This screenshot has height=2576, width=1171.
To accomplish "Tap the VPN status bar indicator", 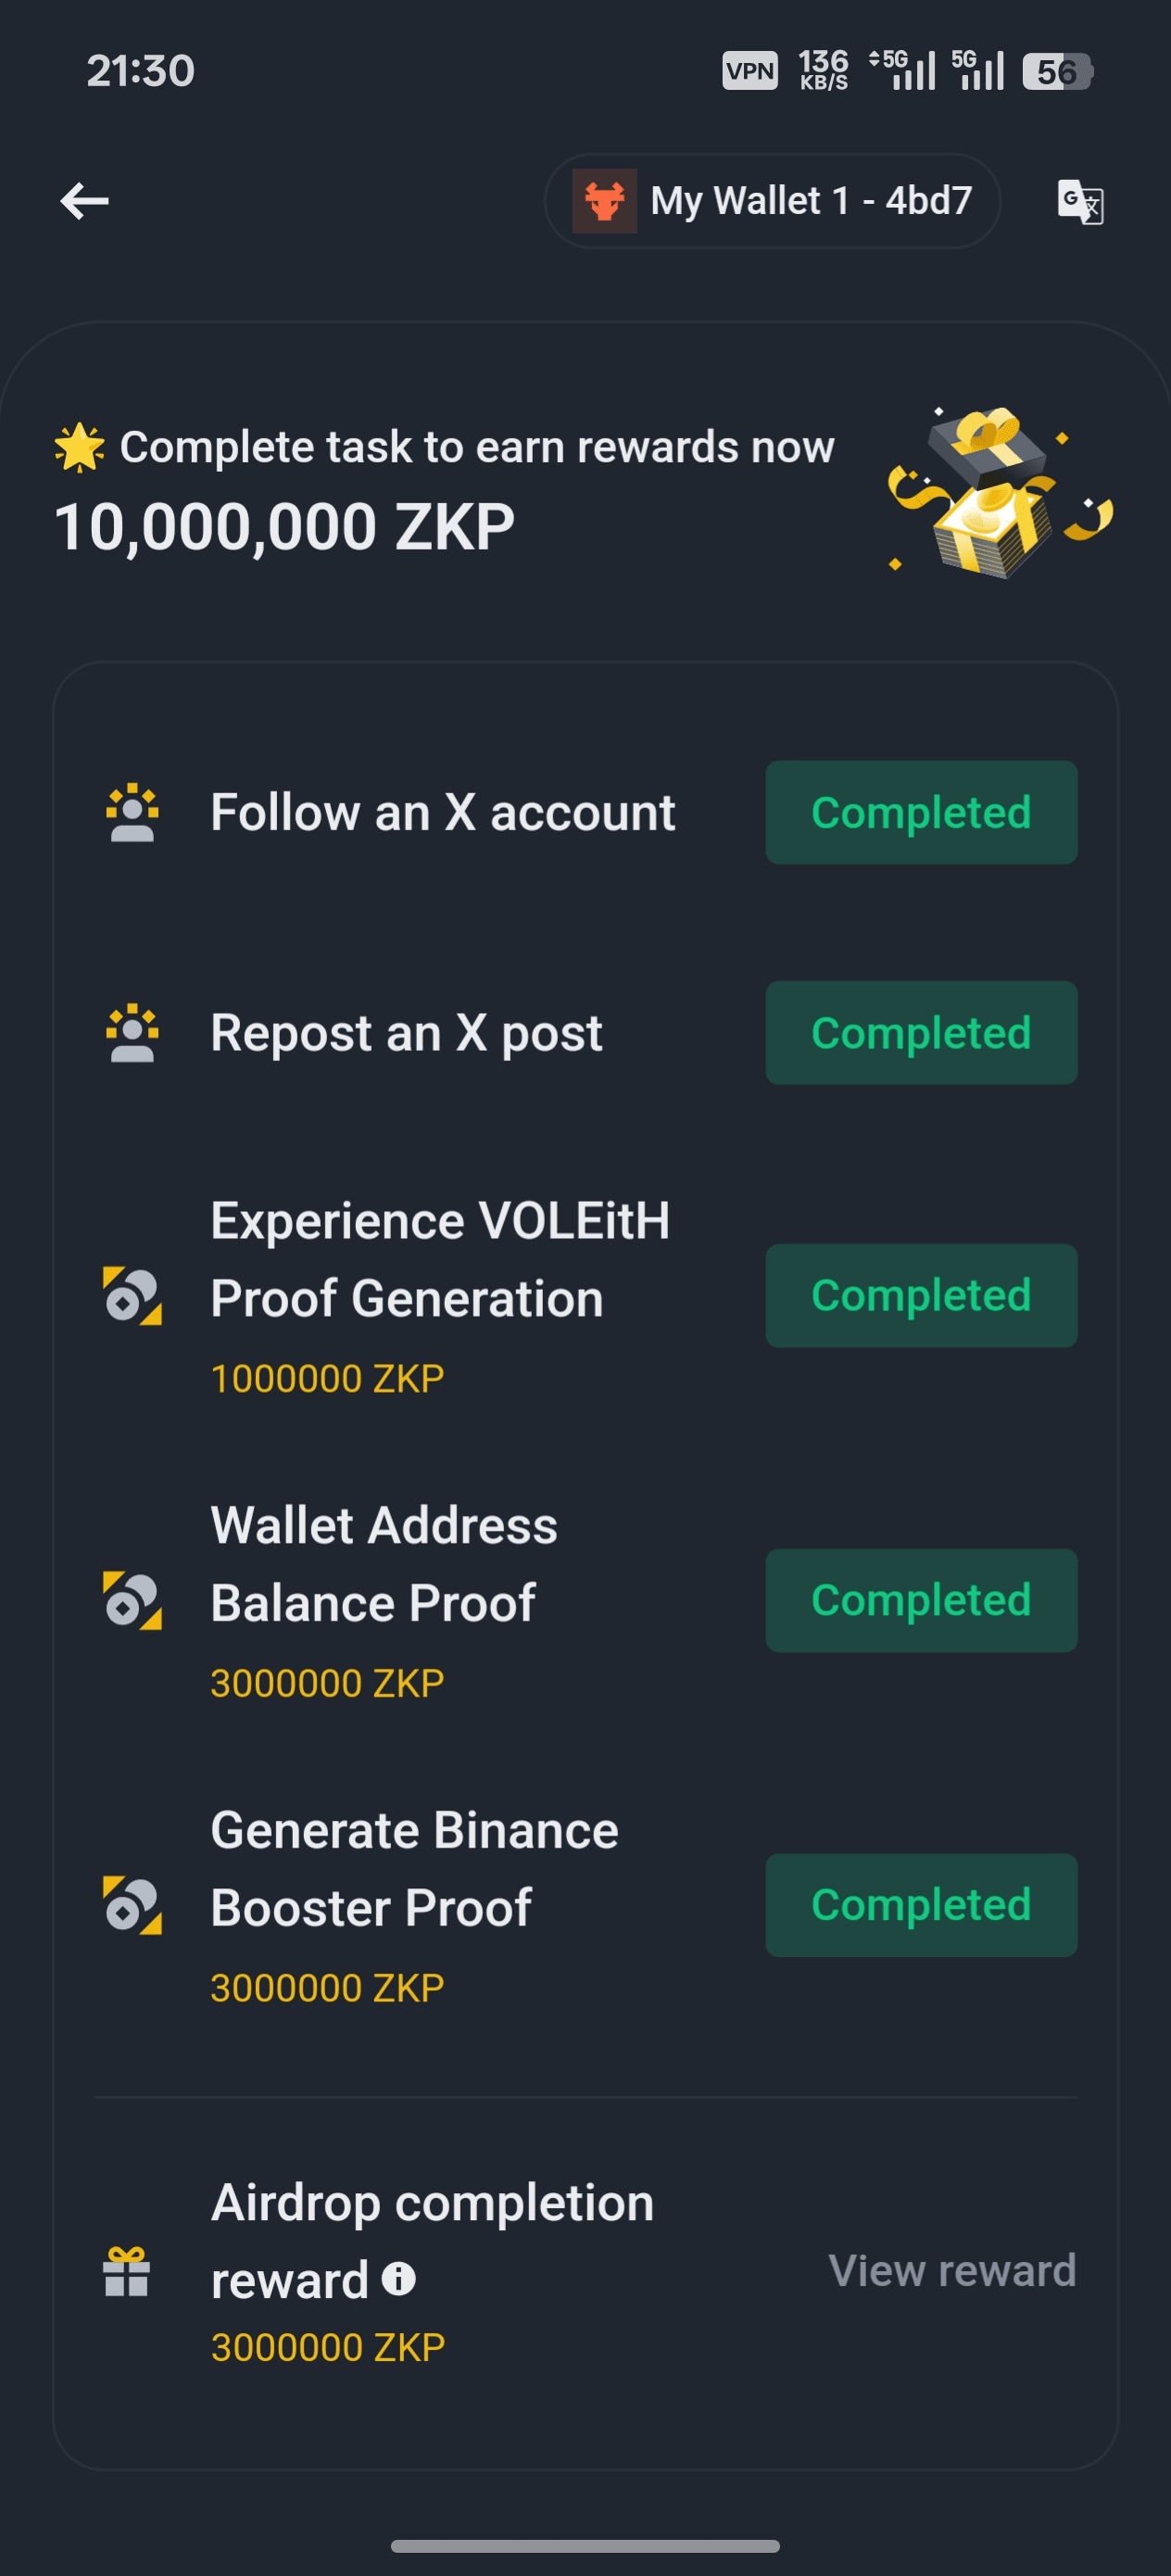I will pyautogui.click(x=750, y=71).
